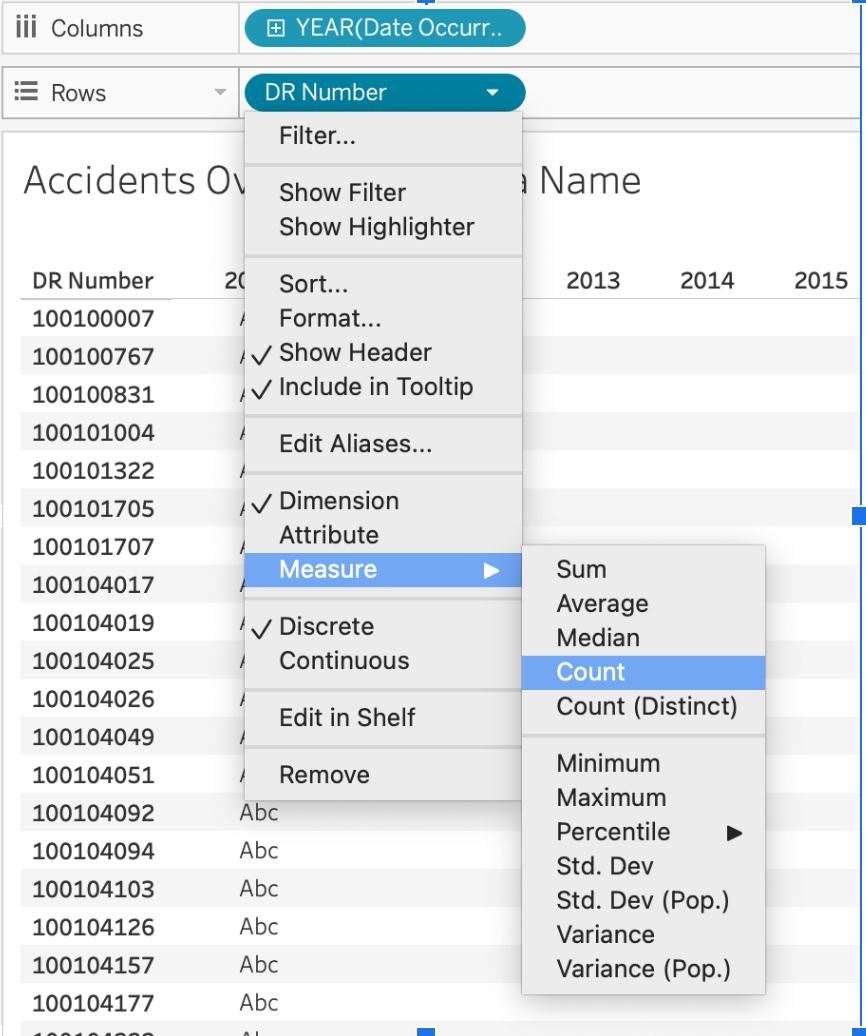Image resolution: width=866 pixels, height=1036 pixels.
Task: Select Maximum aggregation
Action: pos(643,798)
